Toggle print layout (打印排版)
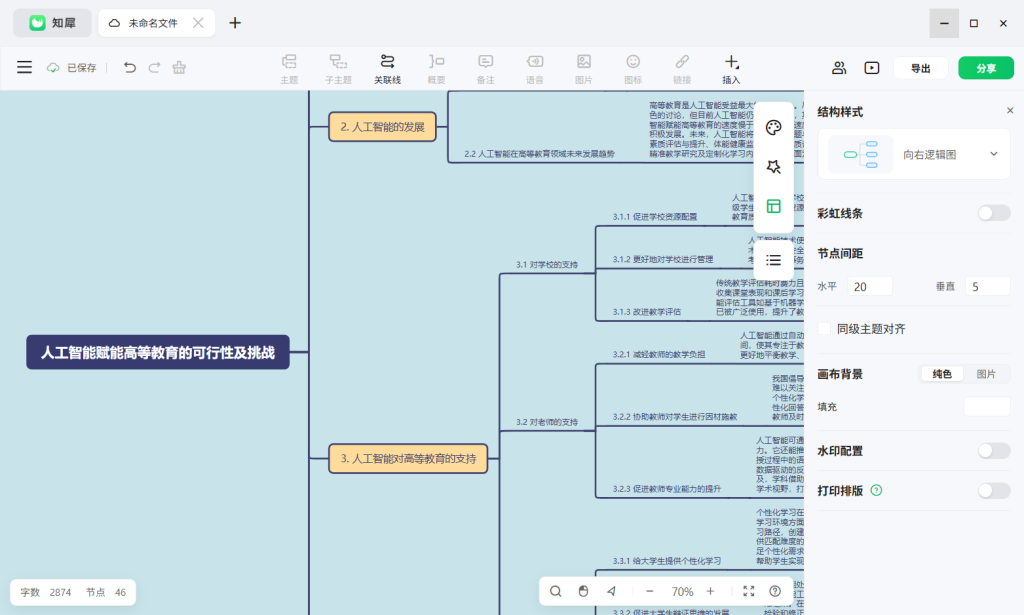The height and width of the screenshot is (615, 1024). (x=994, y=491)
